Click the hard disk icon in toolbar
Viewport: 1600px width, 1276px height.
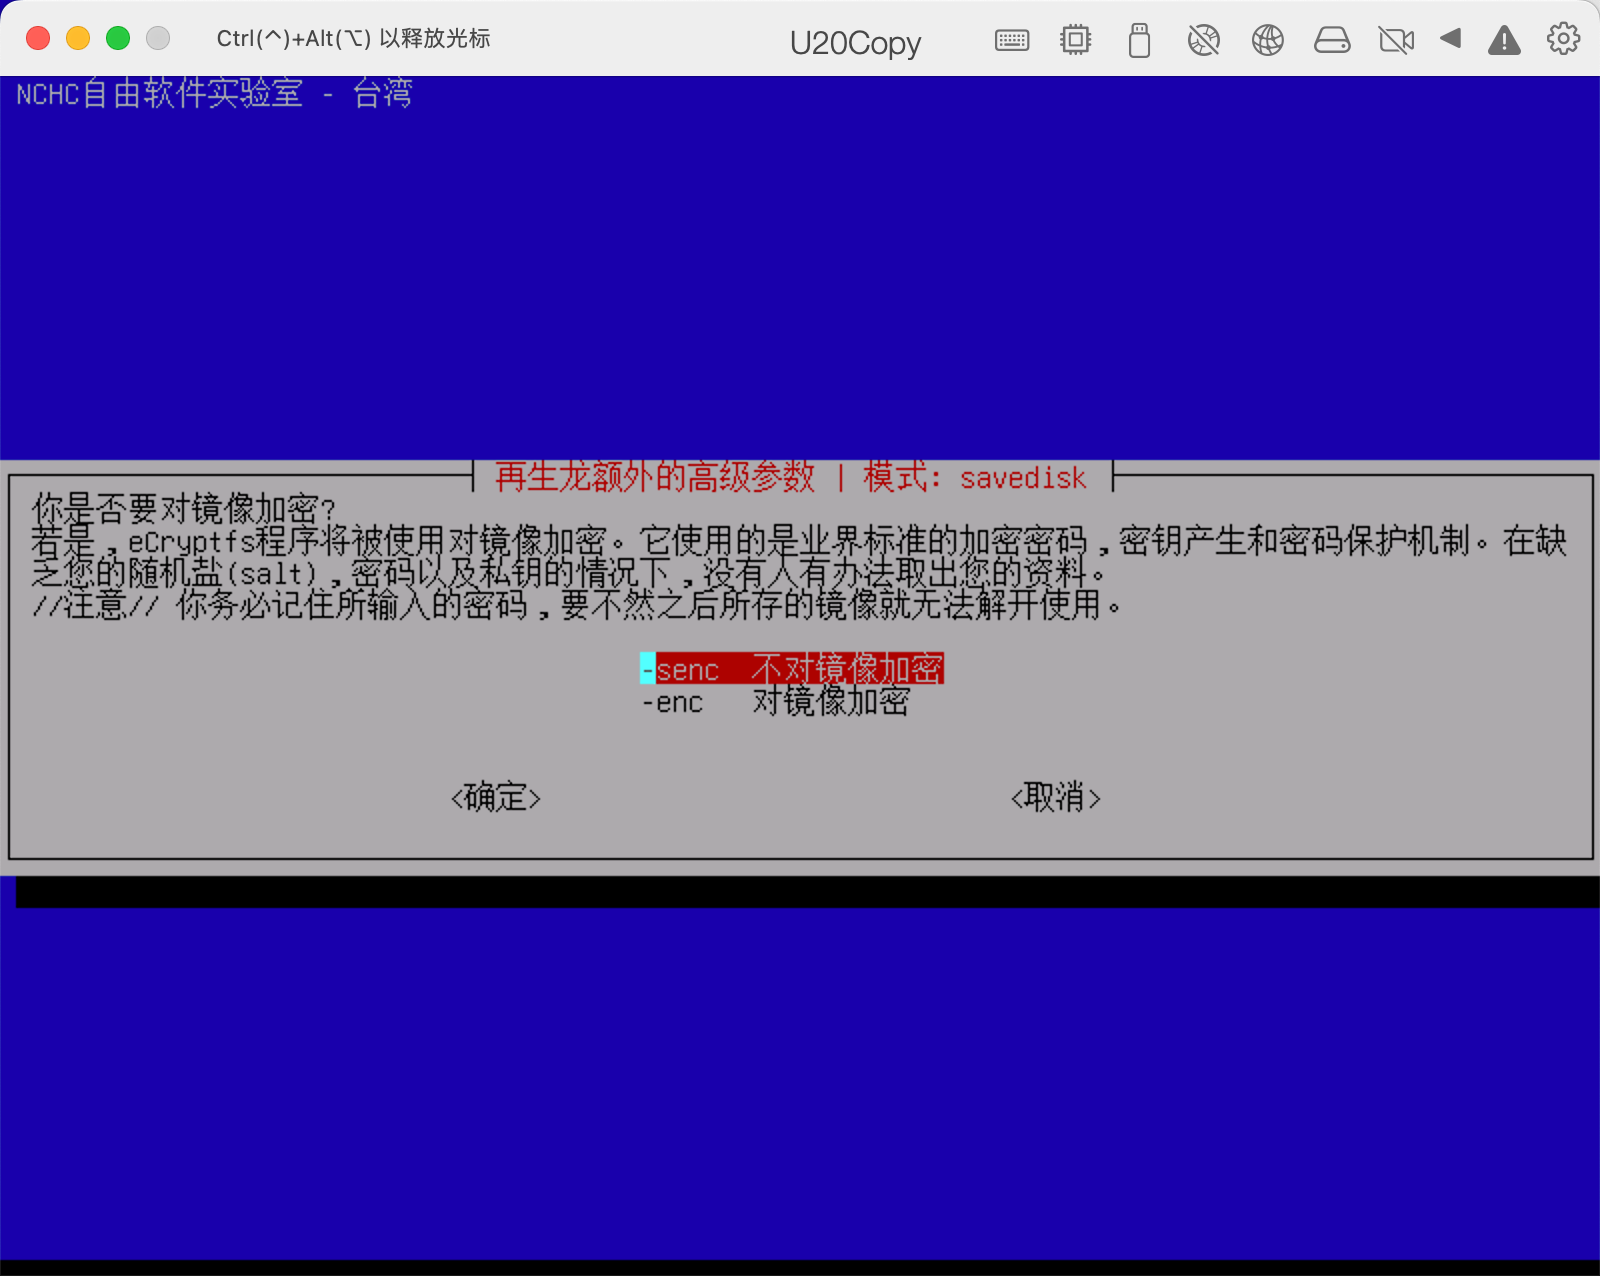1332,40
